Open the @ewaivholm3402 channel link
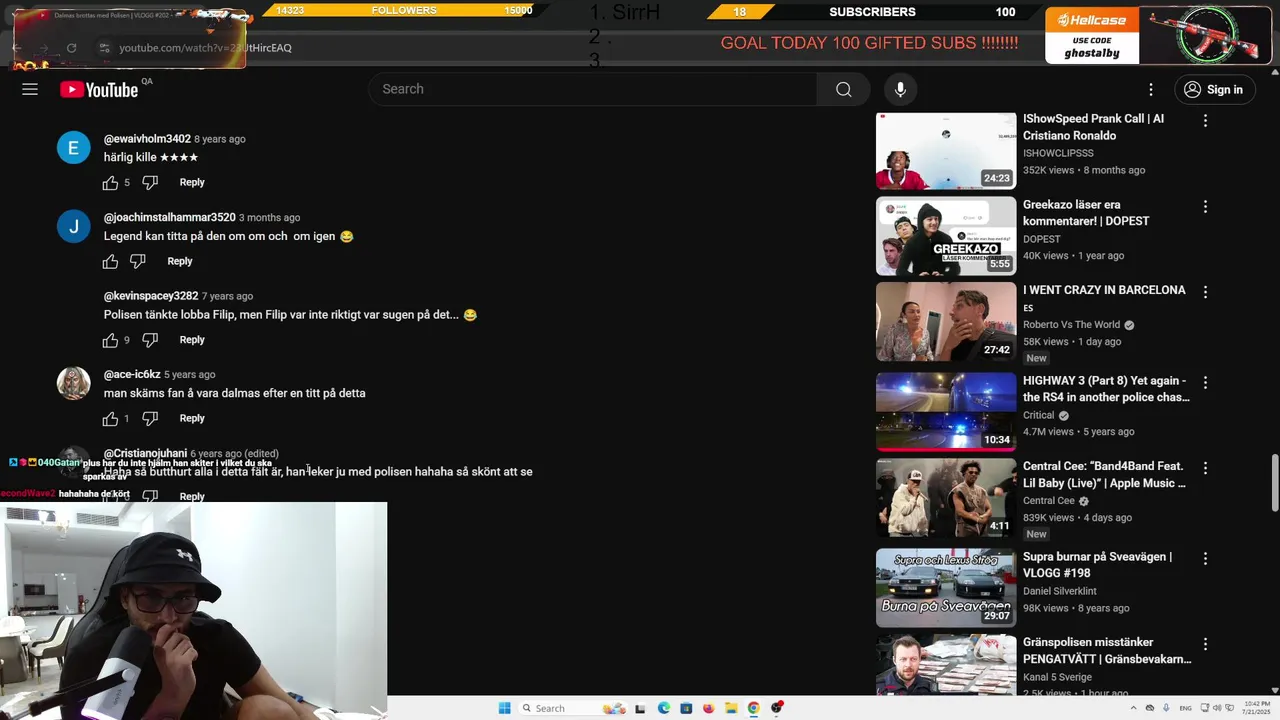The image size is (1280, 720). pyautogui.click(x=147, y=139)
